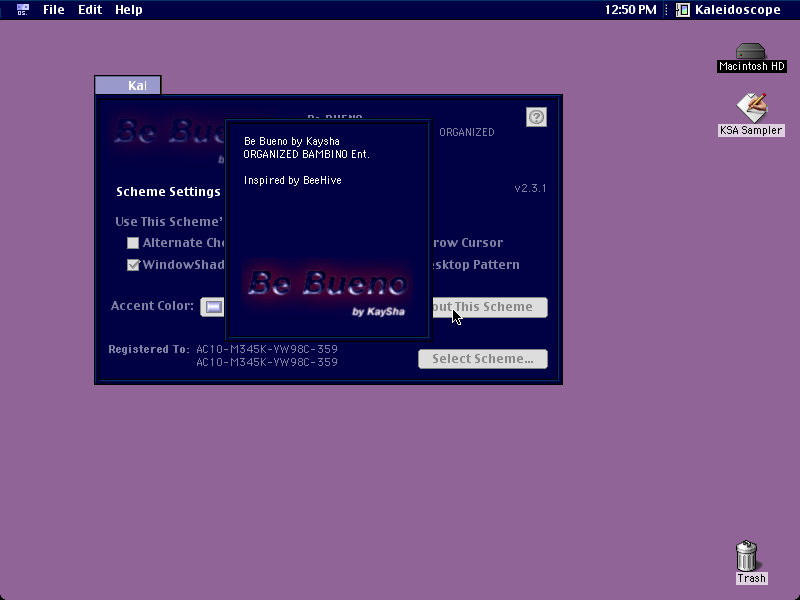The height and width of the screenshot is (600, 800).
Task: Open the File menu
Action: (54, 10)
